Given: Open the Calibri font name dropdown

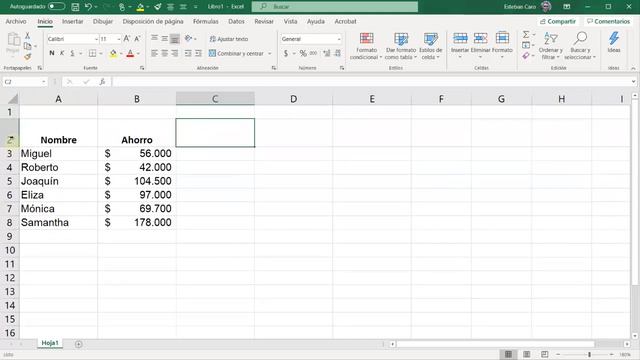Looking at the screenshot, I should (96, 39).
